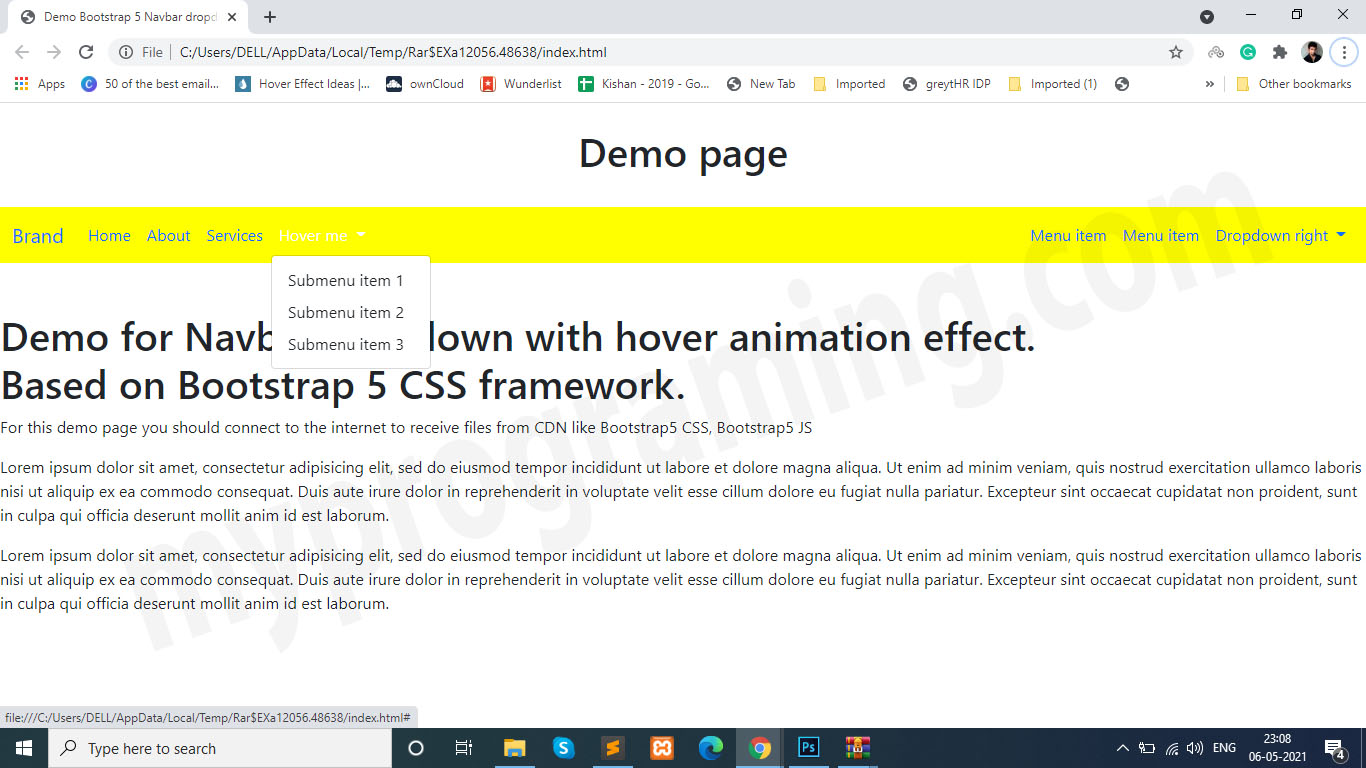This screenshot has height=768, width=1366.
Task: Click the bookmarks overflow chevron
Action: pos(1210,84)
